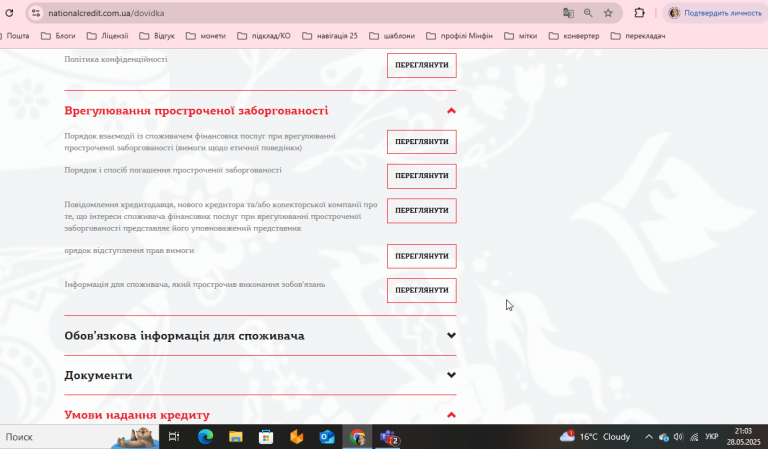Click the Подтвердить личность profile button
Screen dimensions: 768x449
[715, 13]
